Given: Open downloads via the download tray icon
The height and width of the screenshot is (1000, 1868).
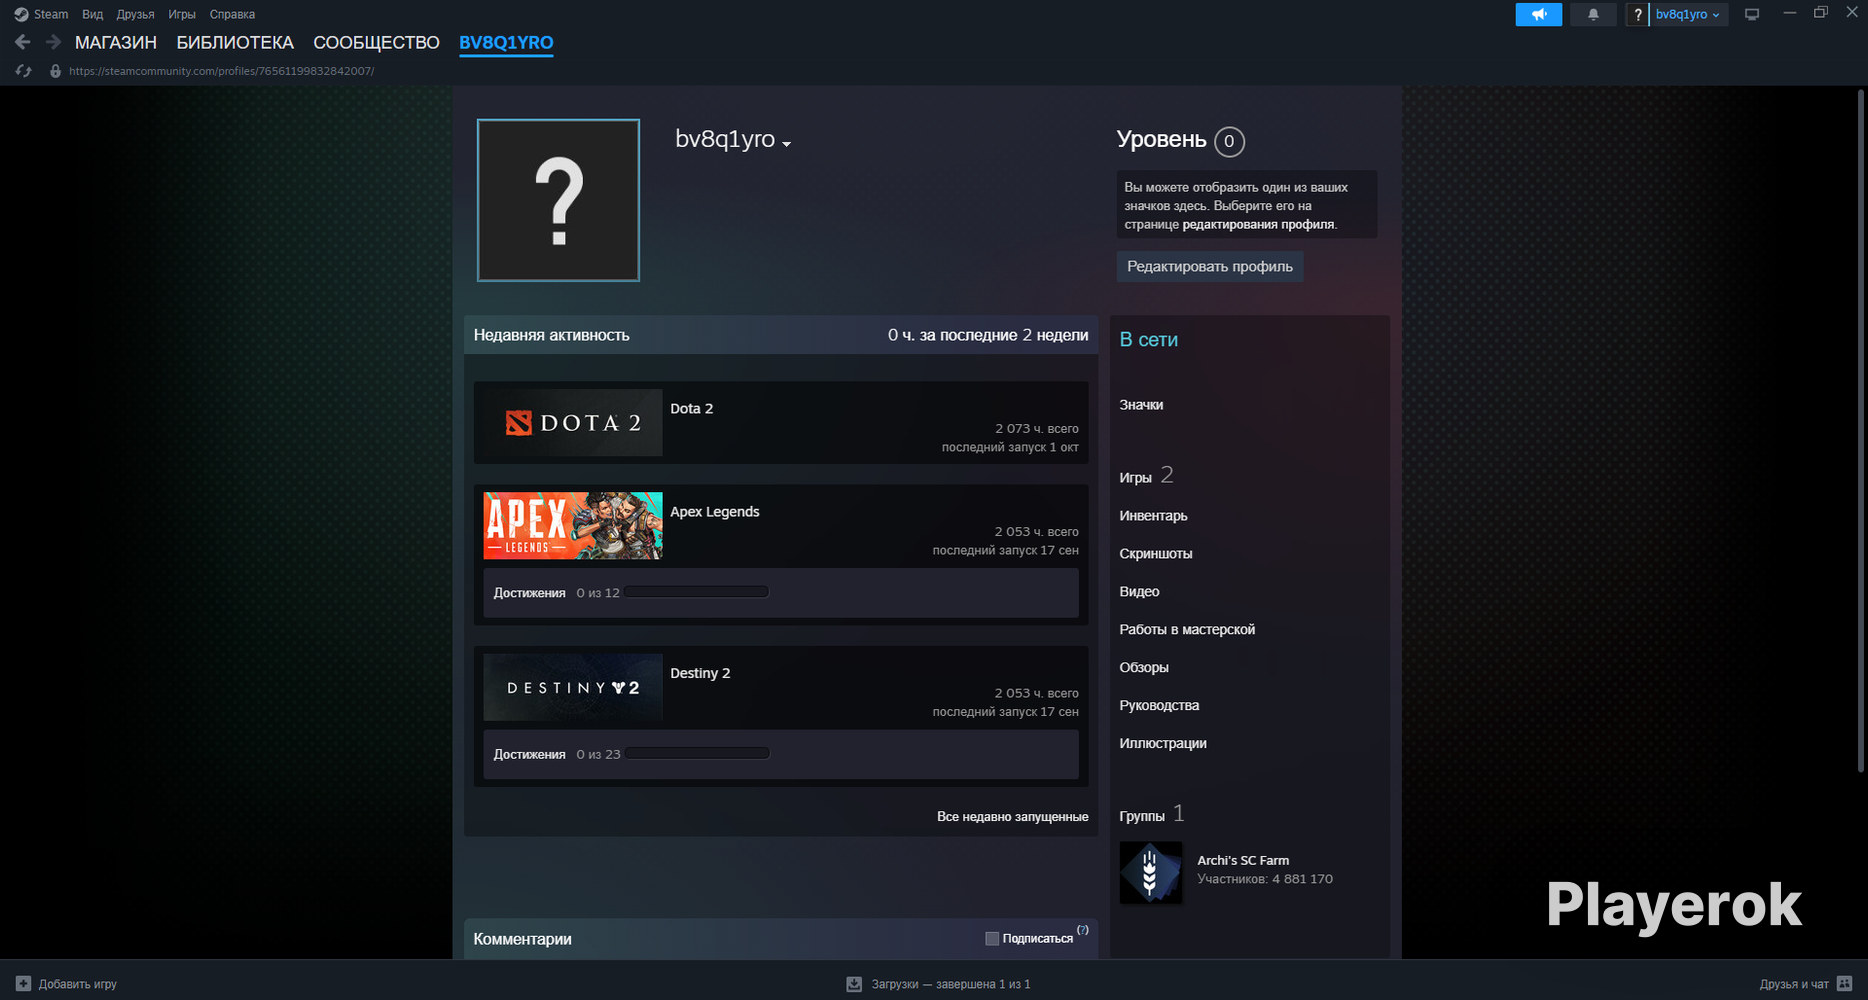Looking at the screenshot, I should coord(854,984).
